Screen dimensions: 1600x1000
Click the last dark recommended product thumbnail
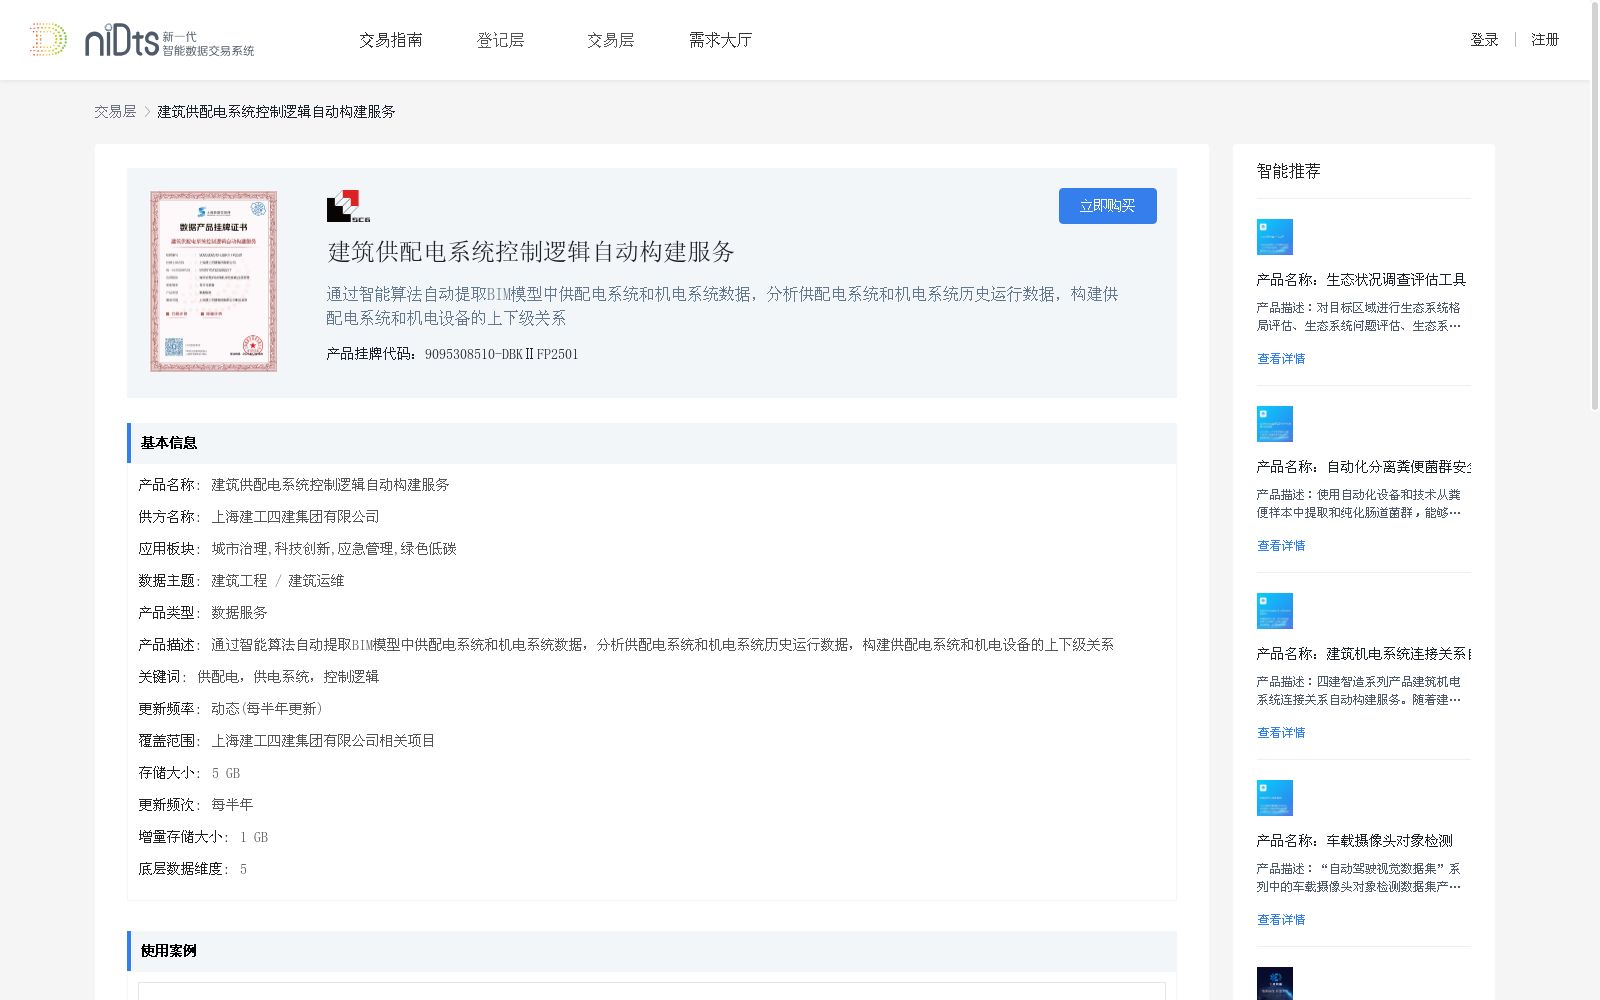[x=1275, y=984]
